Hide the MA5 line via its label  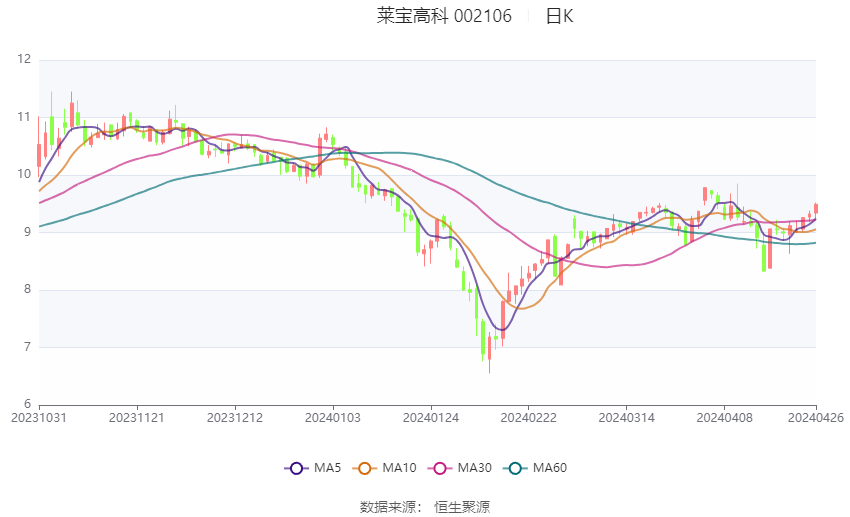pos(327,468)
